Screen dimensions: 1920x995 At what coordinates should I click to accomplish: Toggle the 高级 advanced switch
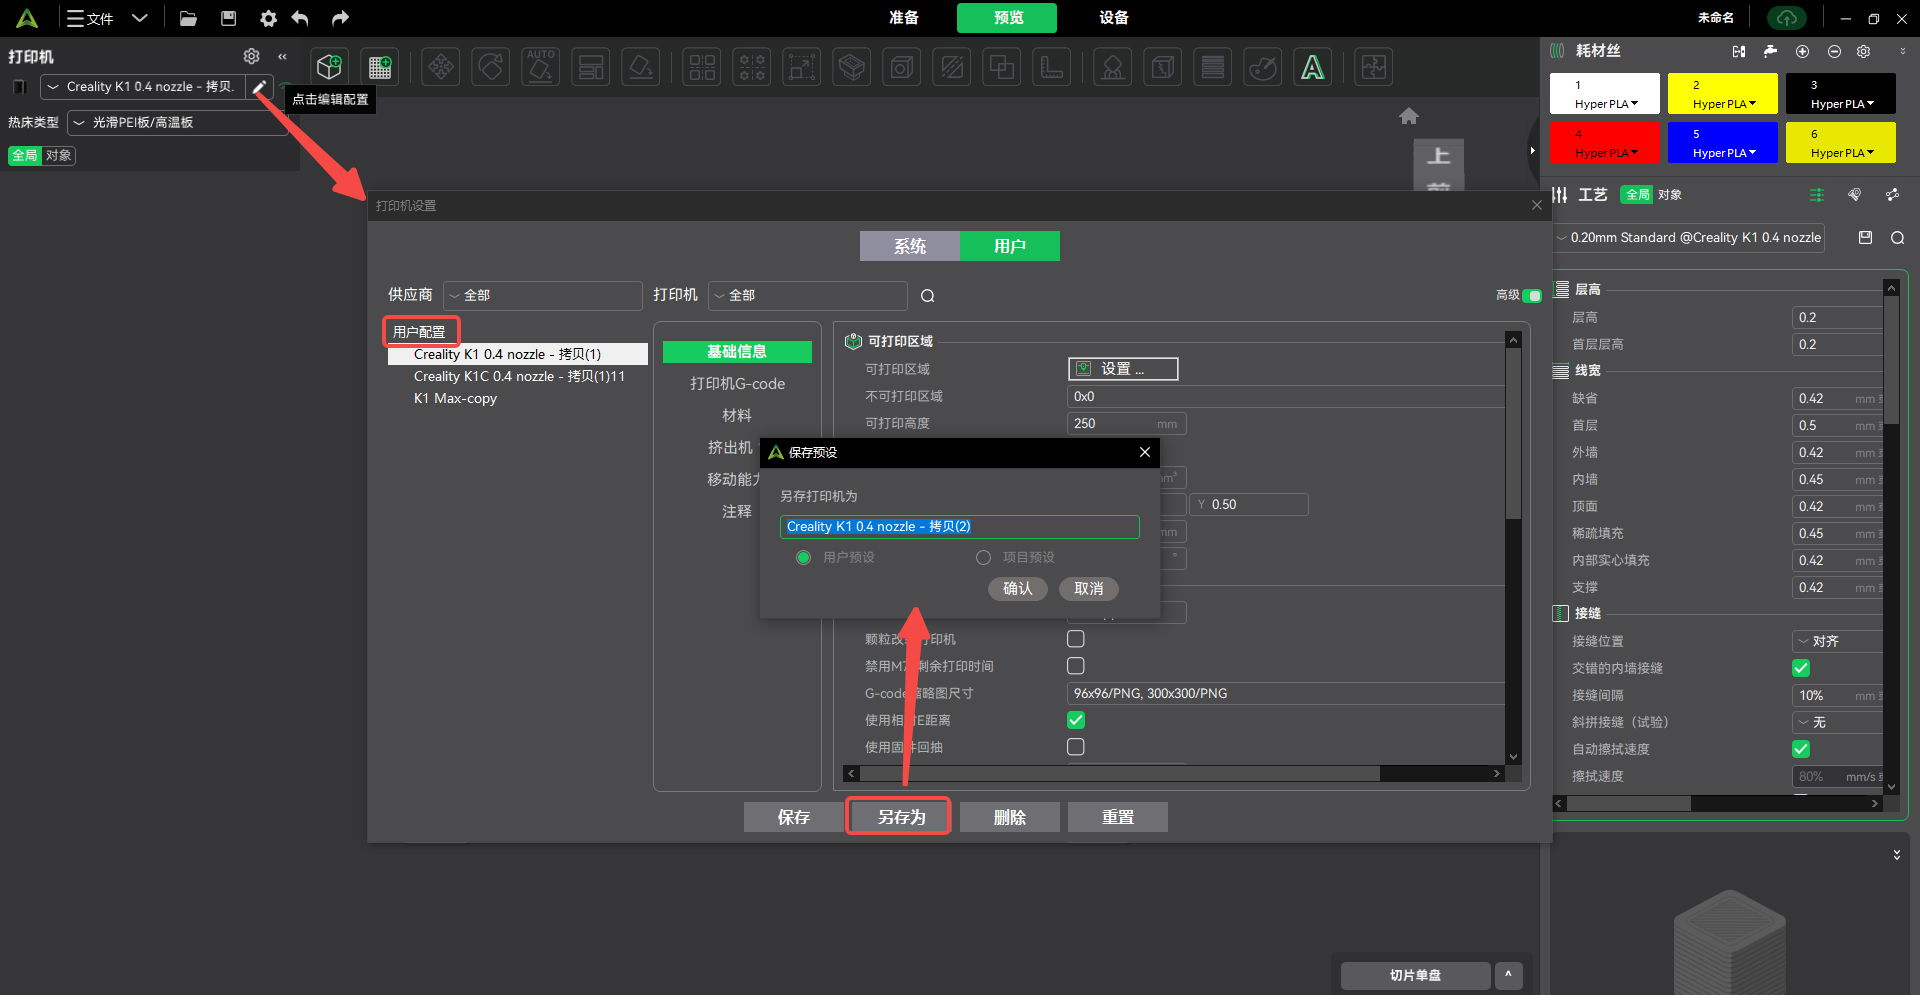click(1531, 295)
